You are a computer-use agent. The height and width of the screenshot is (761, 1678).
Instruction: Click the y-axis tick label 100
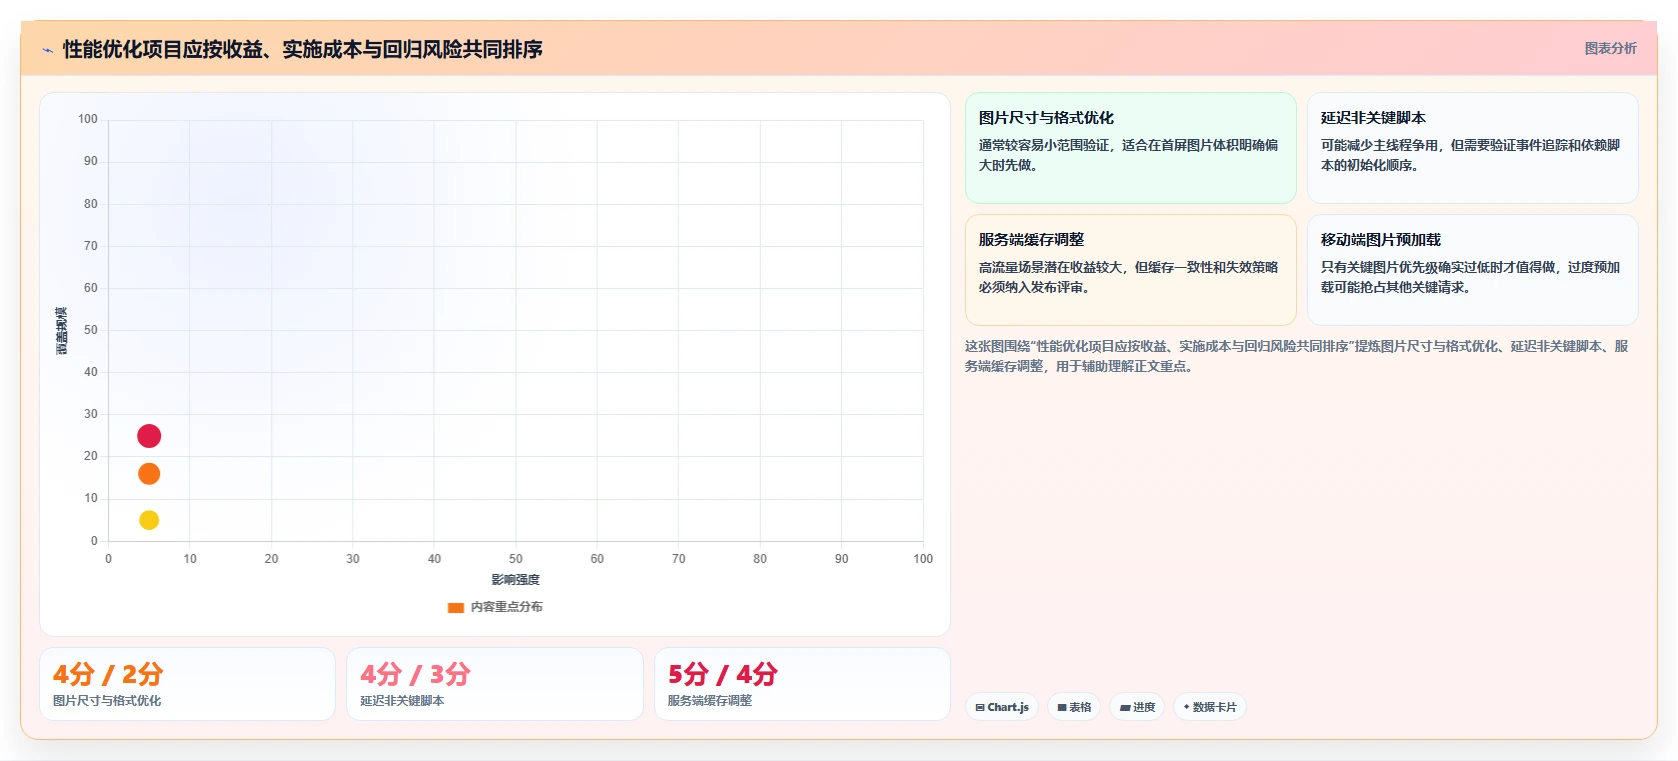coord(88,119)
